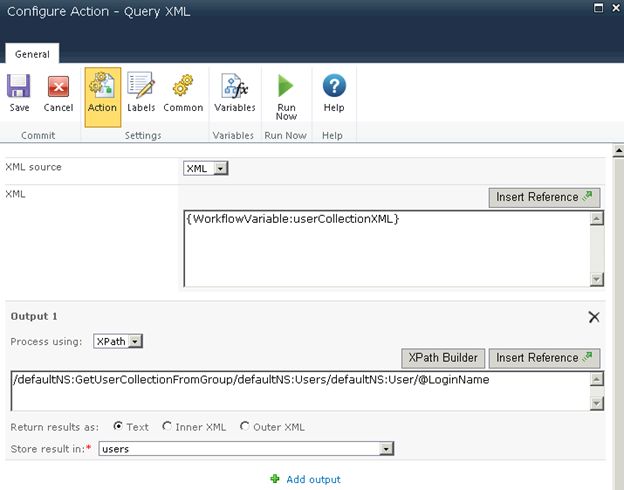Click the Run Now green arrow

pyautogui.click(x=286, y=85)
